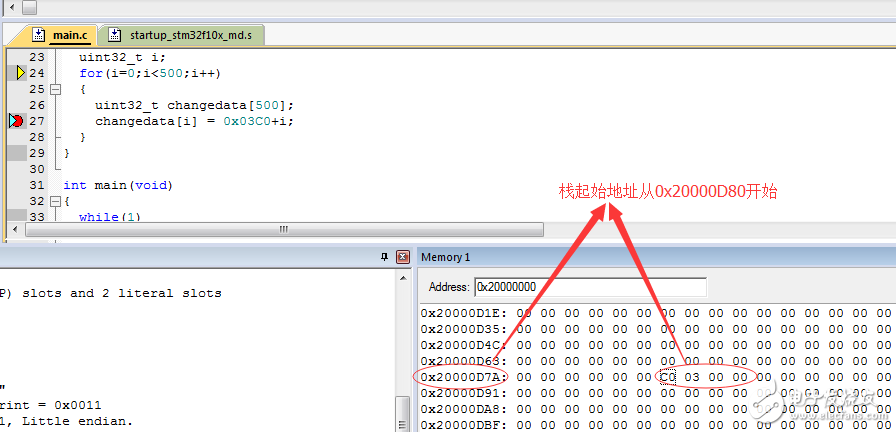
Task: Click the C0 byte in memory row 0x20000D7A
Action: tap(668, 377)
